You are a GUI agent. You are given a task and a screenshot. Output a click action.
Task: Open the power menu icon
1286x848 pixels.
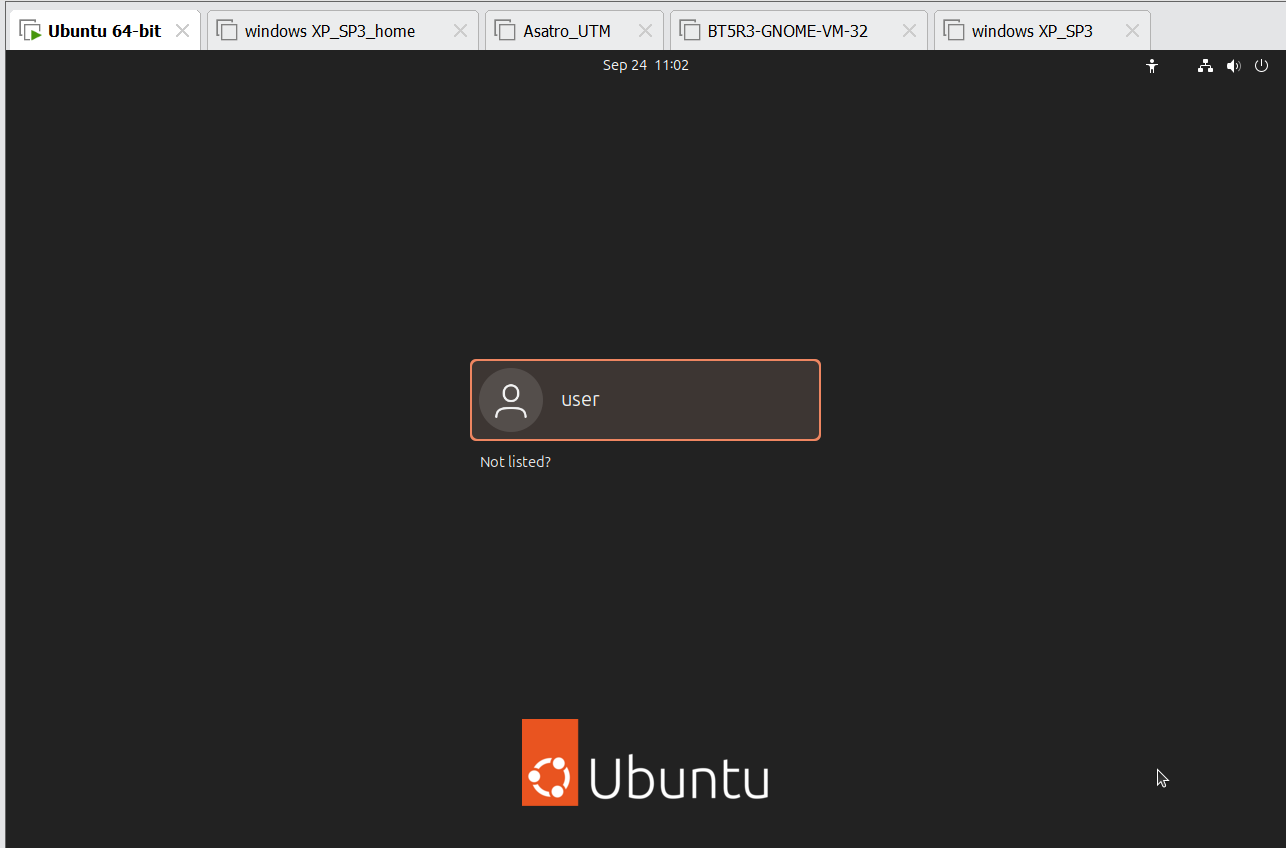click(x=1262, y=66)
